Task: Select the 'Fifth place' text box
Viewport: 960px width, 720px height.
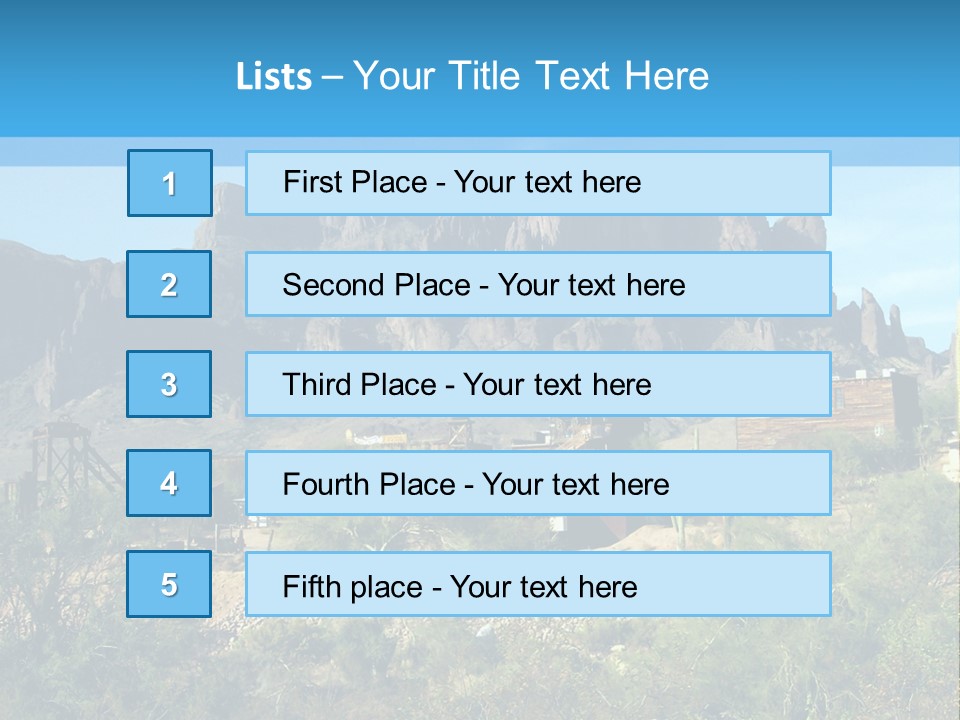Action: pos(538,585)
